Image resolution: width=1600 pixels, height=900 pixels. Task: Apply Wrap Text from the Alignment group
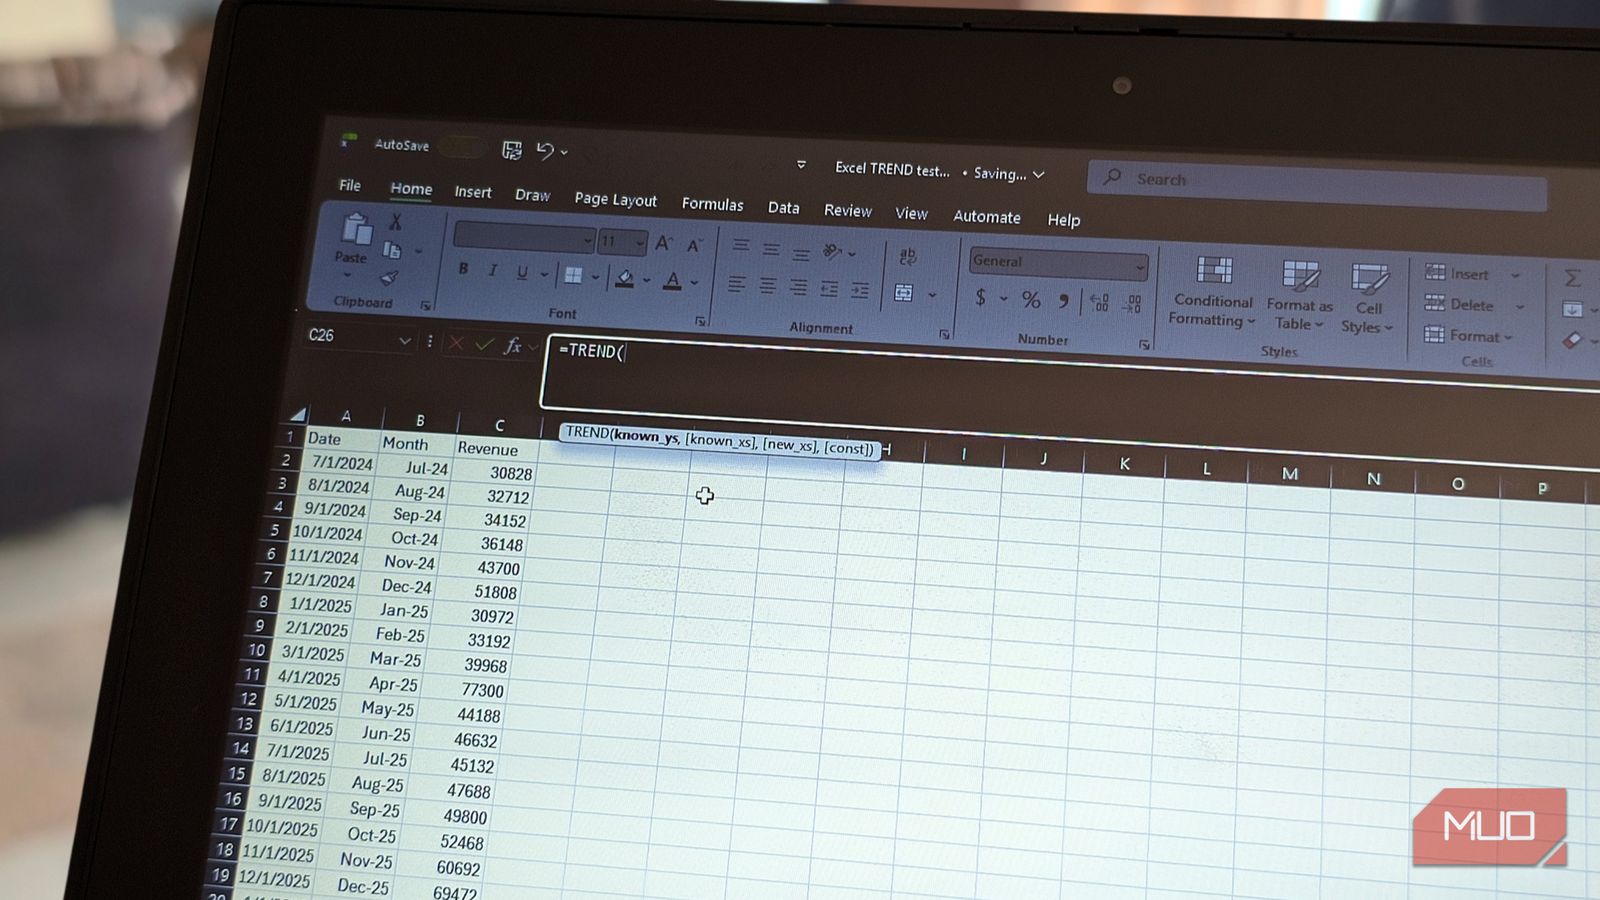tap(908, 256)
